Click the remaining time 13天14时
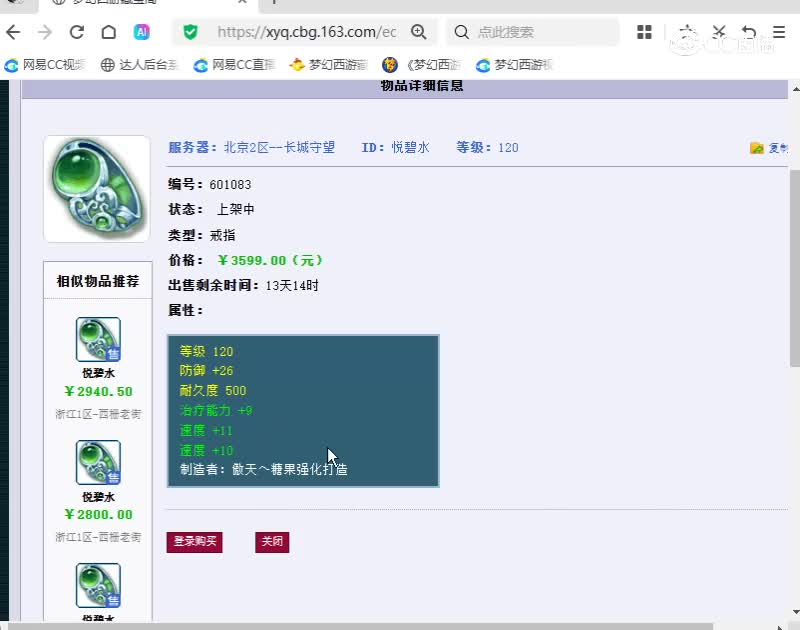 pos(292,285)
